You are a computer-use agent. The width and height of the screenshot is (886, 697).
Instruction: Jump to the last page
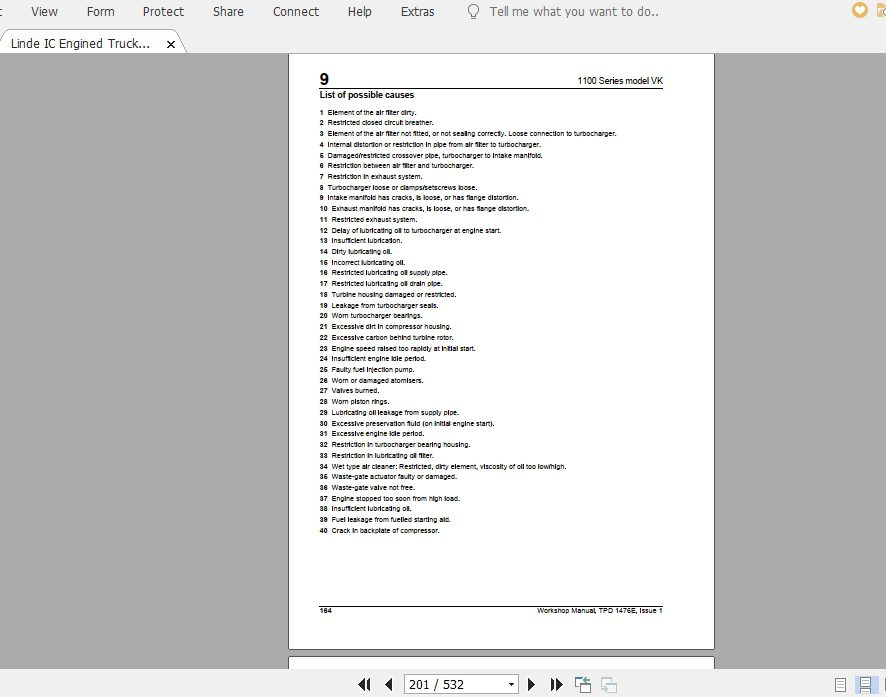click(x=556, y=685)
